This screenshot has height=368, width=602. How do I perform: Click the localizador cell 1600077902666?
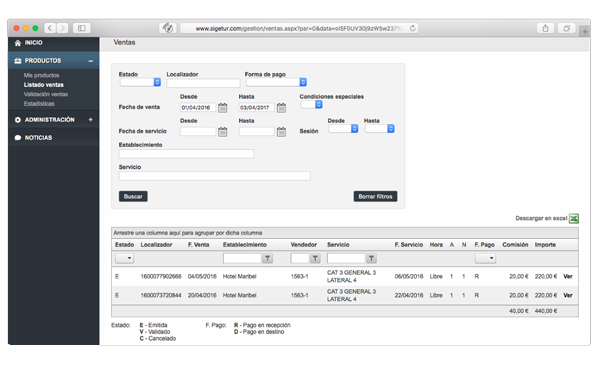tap(161, 276)
